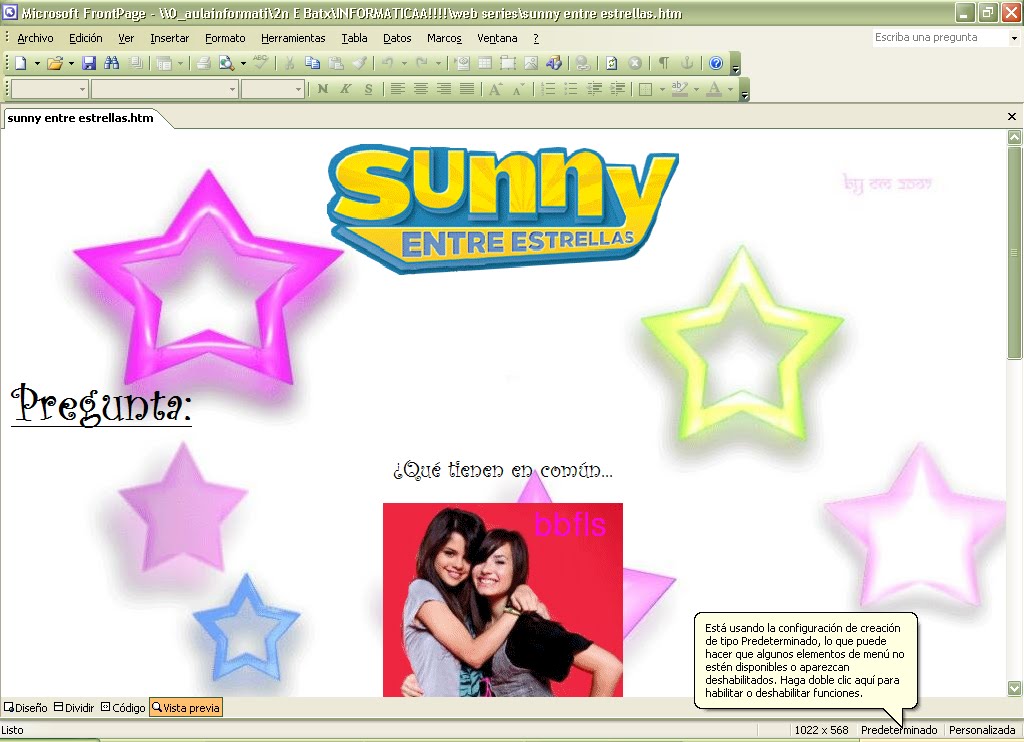Click the Copy icon
This screenshot has width=1024, height=742.
(312, 63)
